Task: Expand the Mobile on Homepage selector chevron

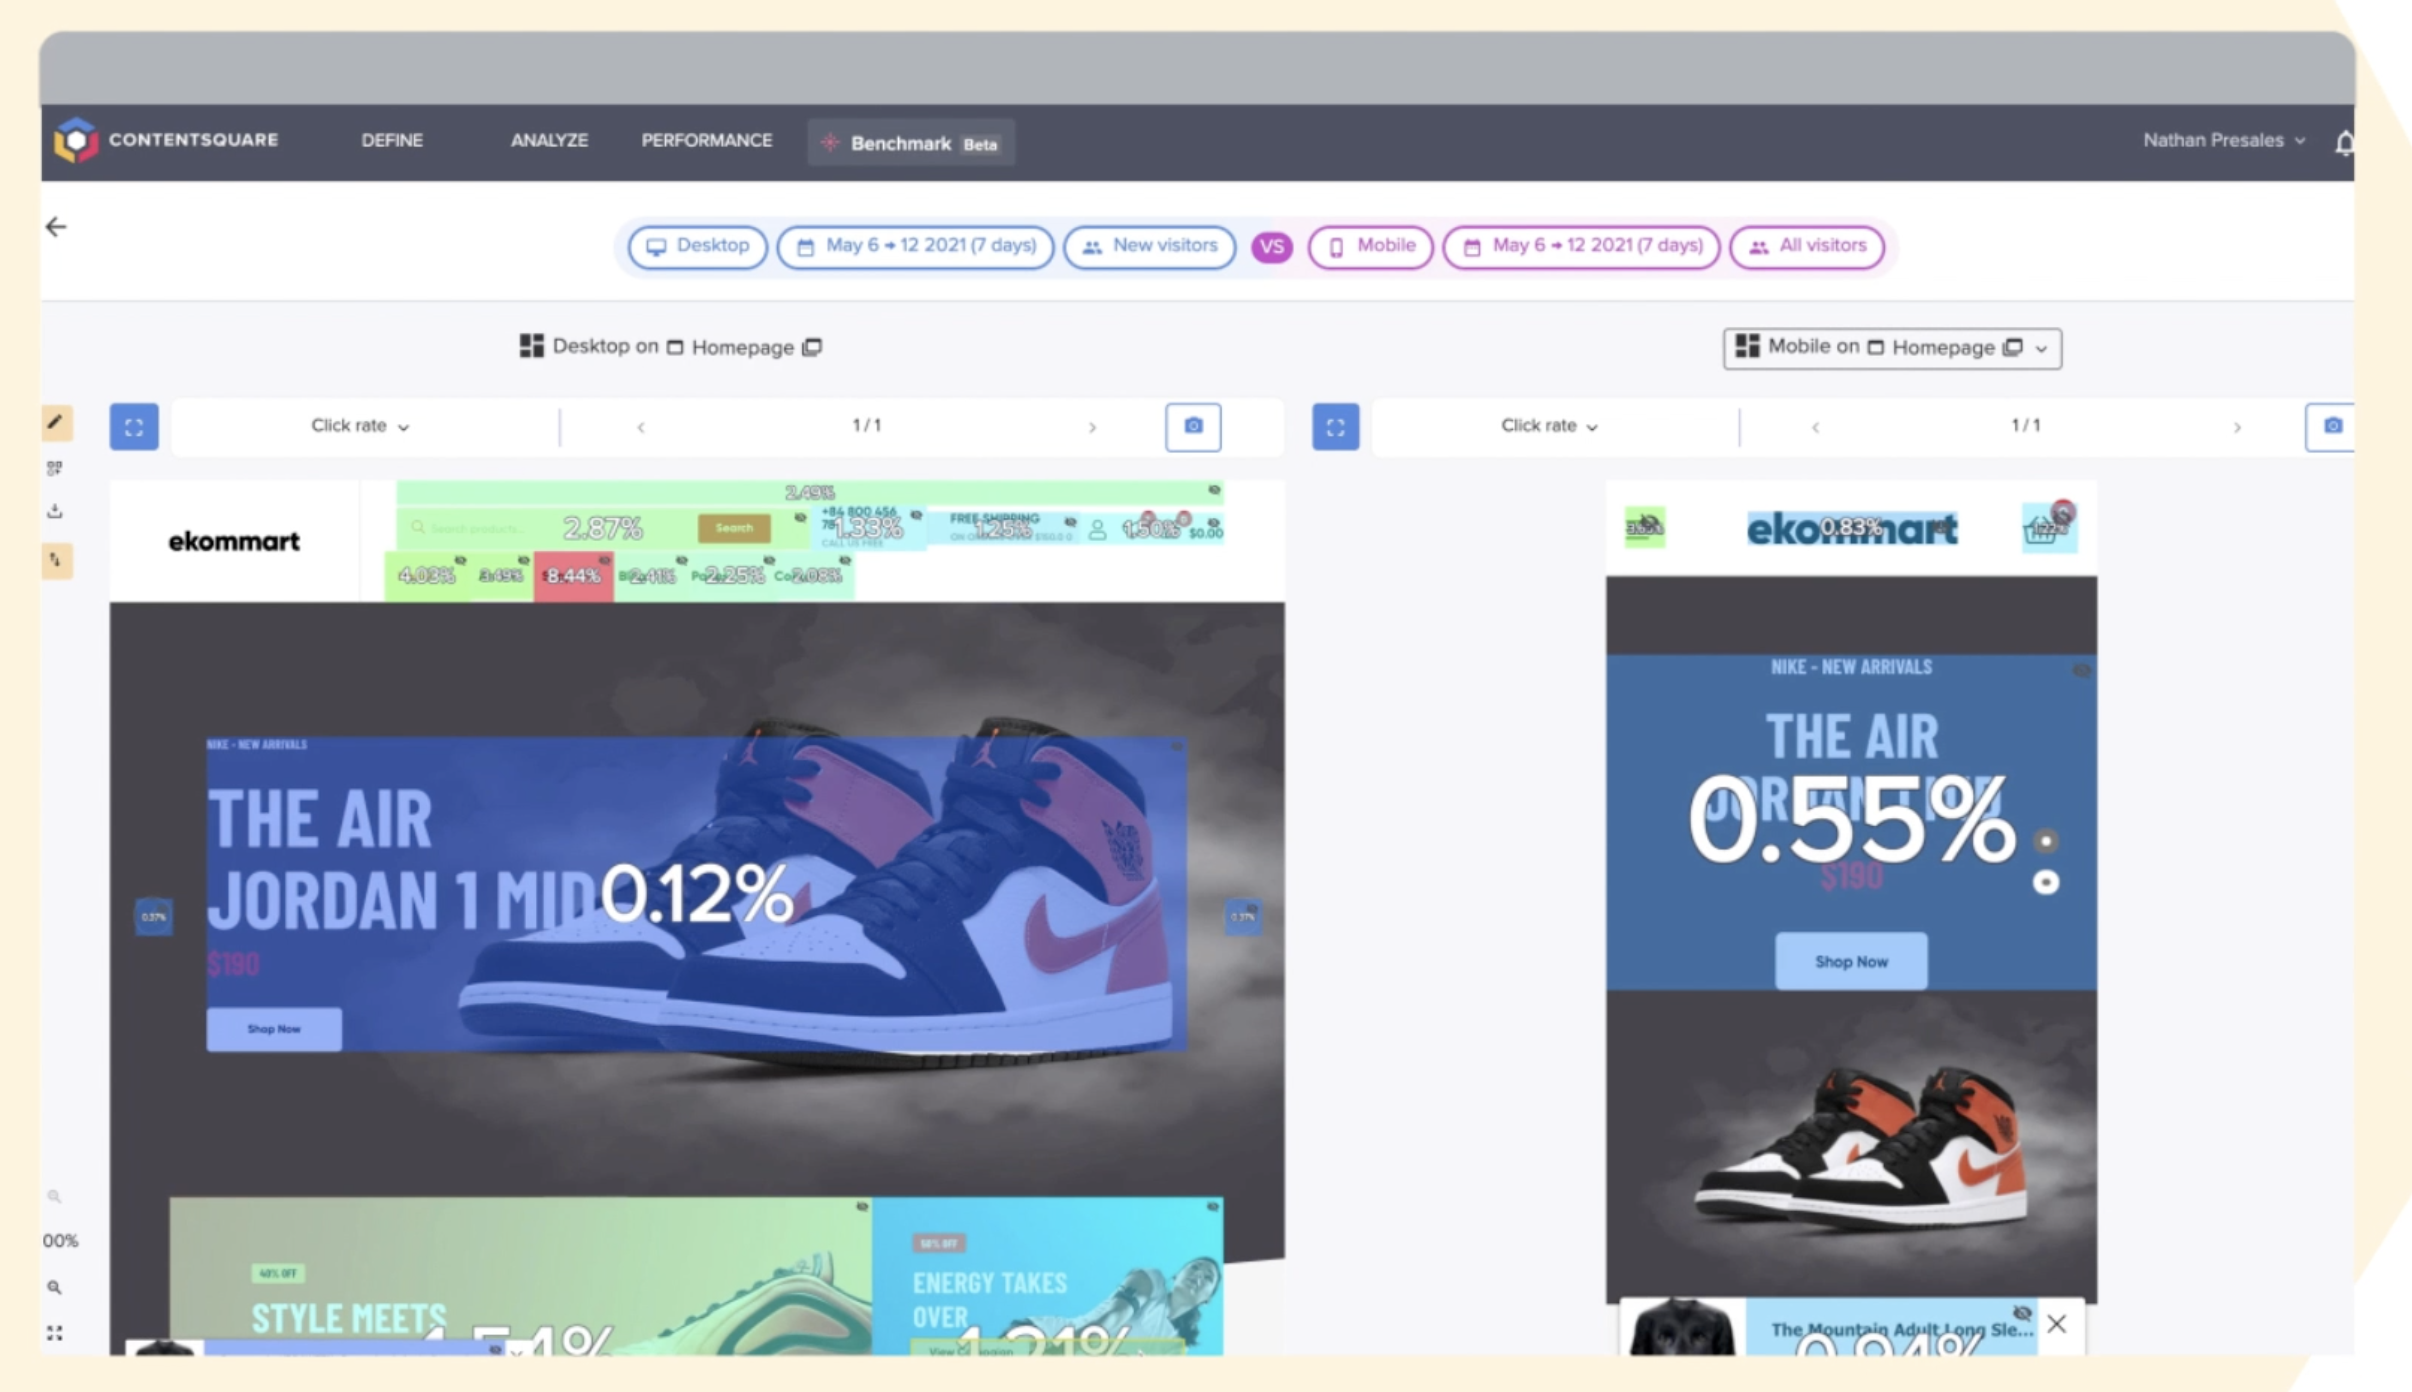Action: tap(2041, 348)
